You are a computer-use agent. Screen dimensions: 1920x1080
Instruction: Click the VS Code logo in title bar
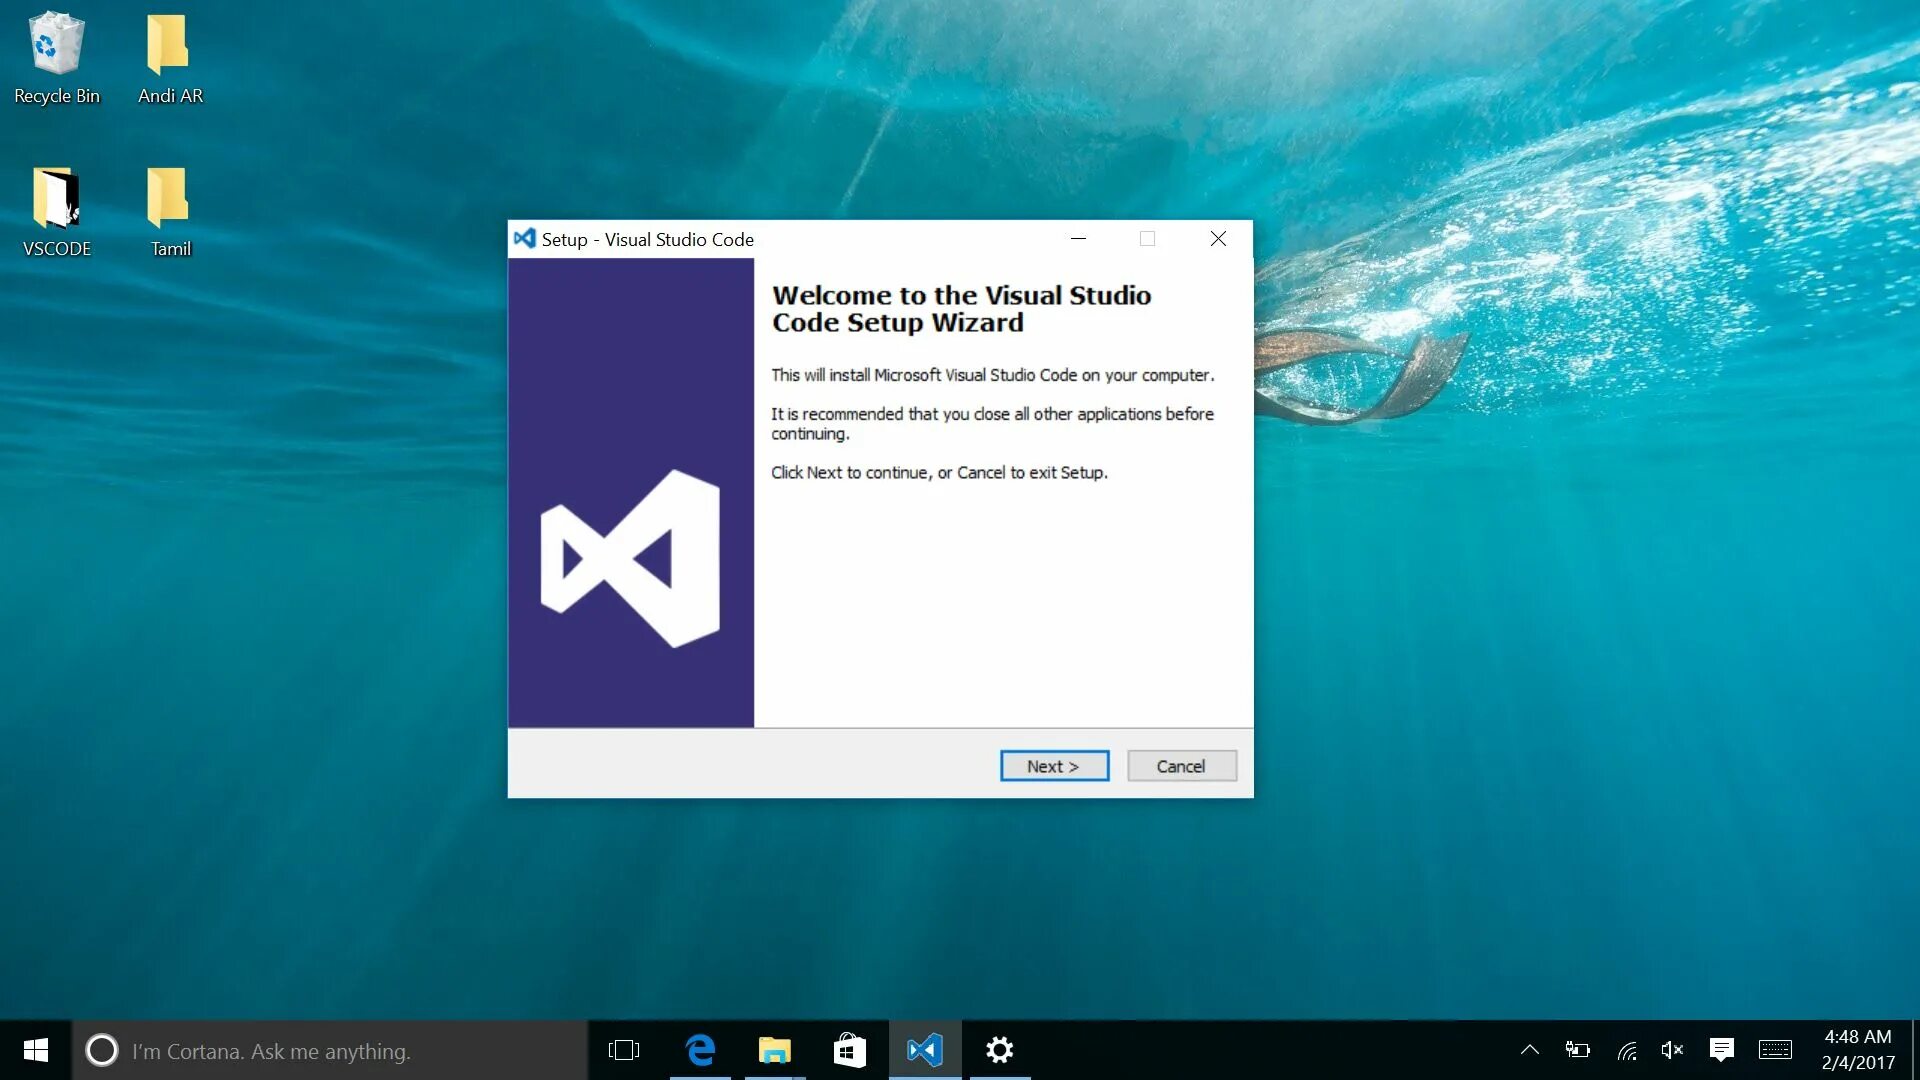tap(524, 239)
